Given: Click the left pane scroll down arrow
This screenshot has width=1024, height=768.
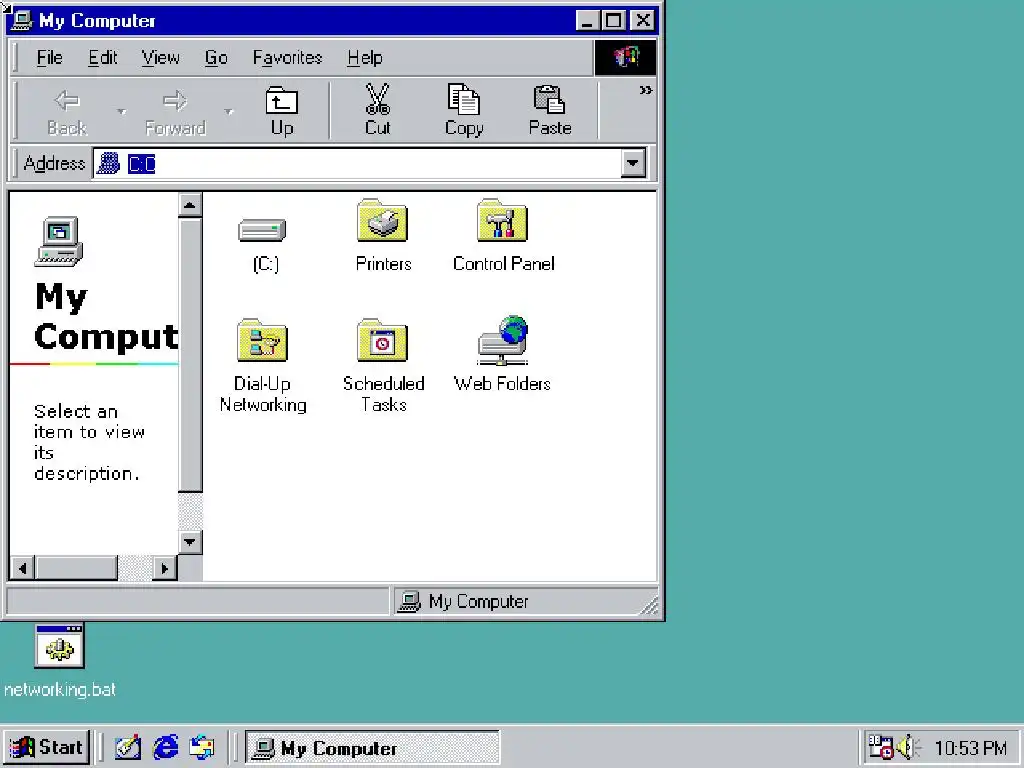Looking at the screenshot, I should (190, 541).
